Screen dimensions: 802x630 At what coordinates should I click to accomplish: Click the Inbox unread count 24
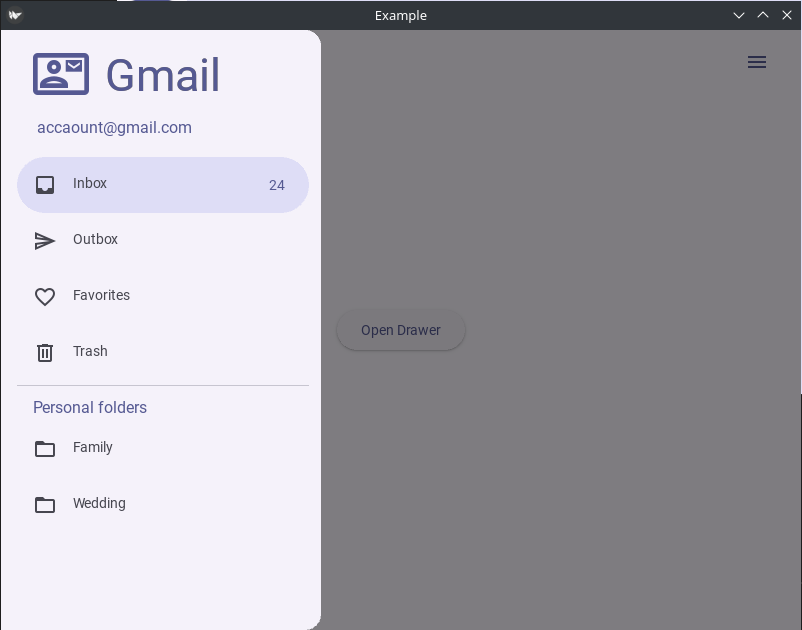pos(277,185)
